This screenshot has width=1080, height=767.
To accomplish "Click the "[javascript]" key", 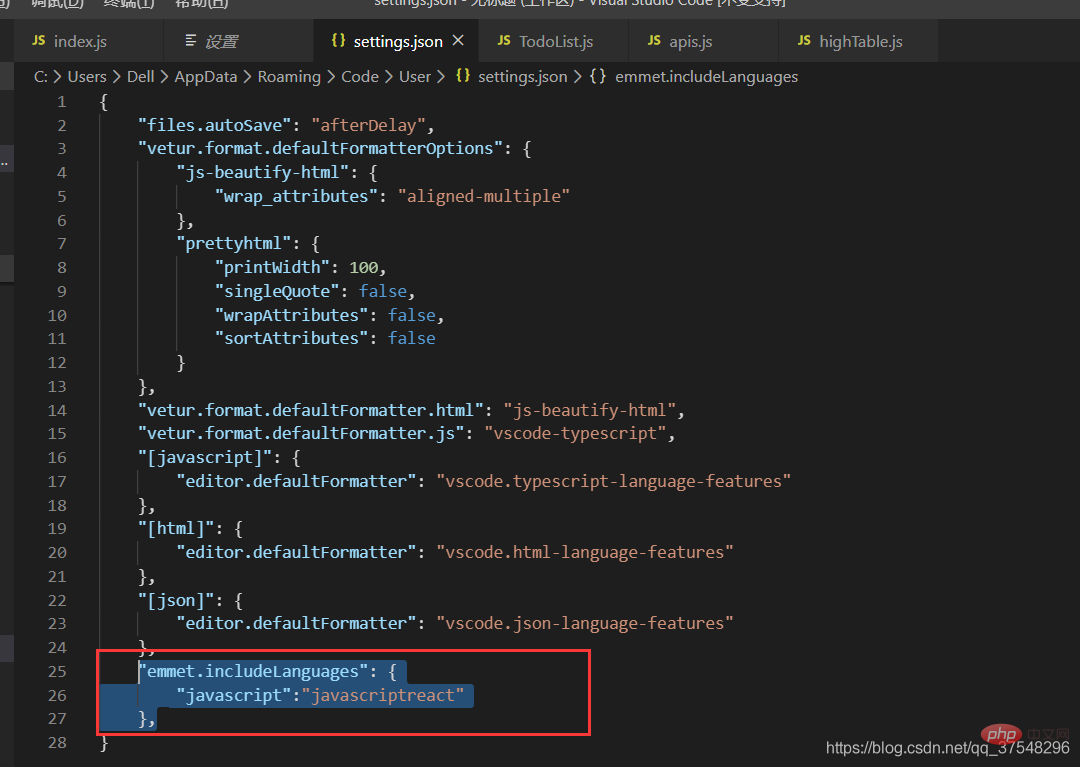I will click(x=205, y=458).
